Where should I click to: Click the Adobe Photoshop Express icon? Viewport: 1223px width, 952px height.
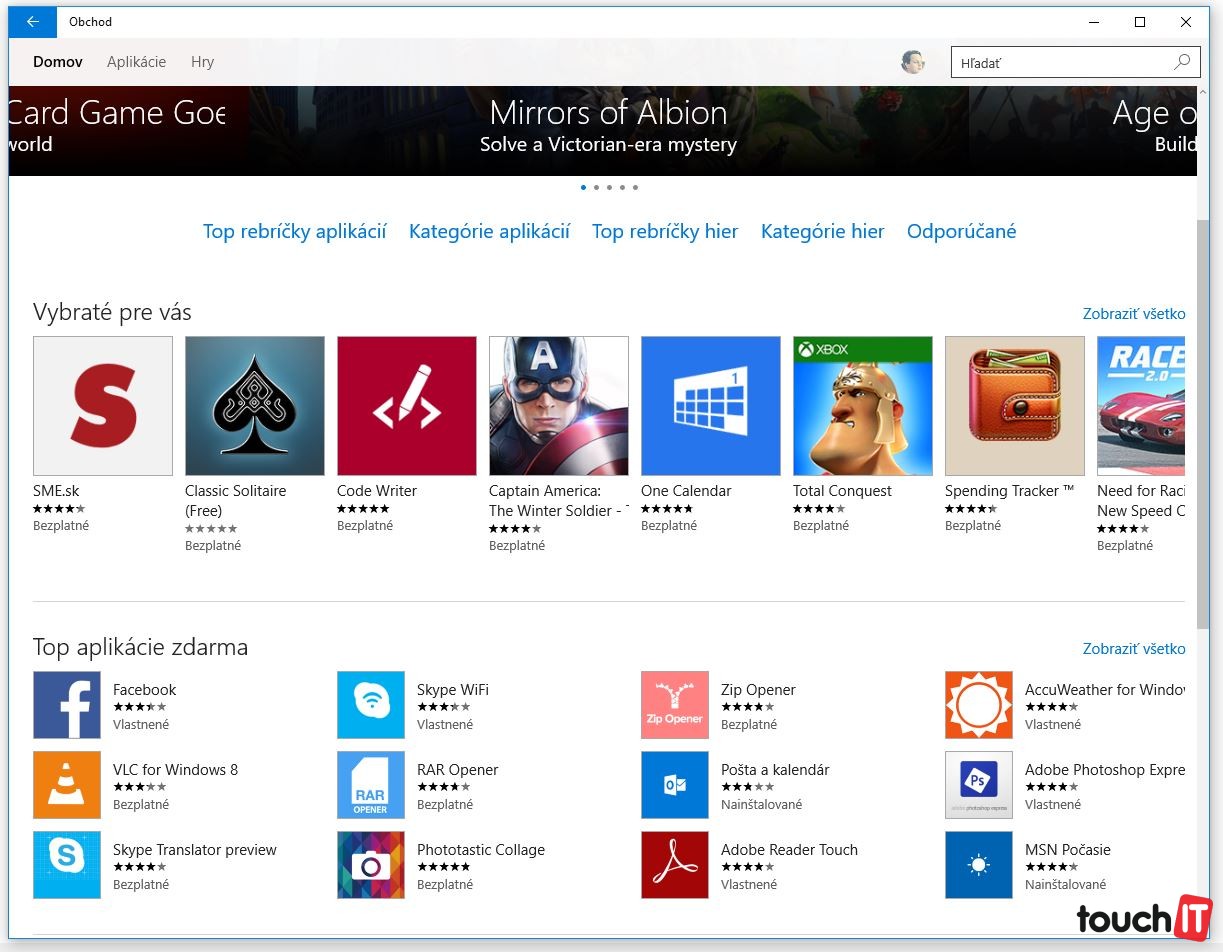[979, 785]
